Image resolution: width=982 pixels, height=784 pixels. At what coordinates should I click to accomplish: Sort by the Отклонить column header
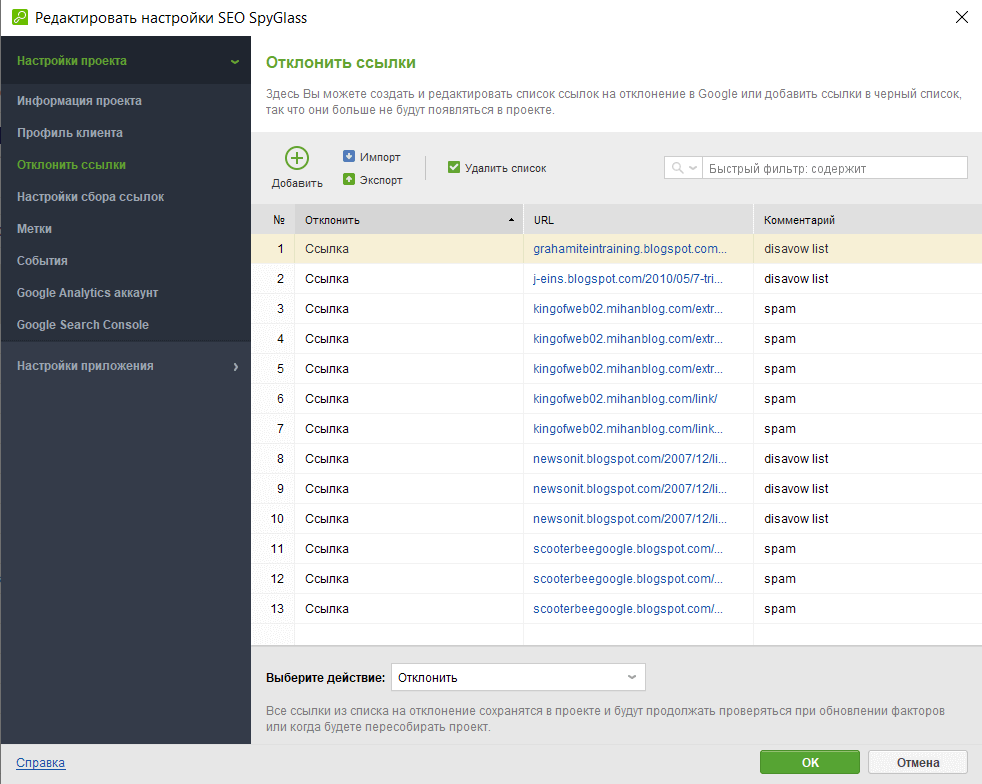click(x=409, y=220)
